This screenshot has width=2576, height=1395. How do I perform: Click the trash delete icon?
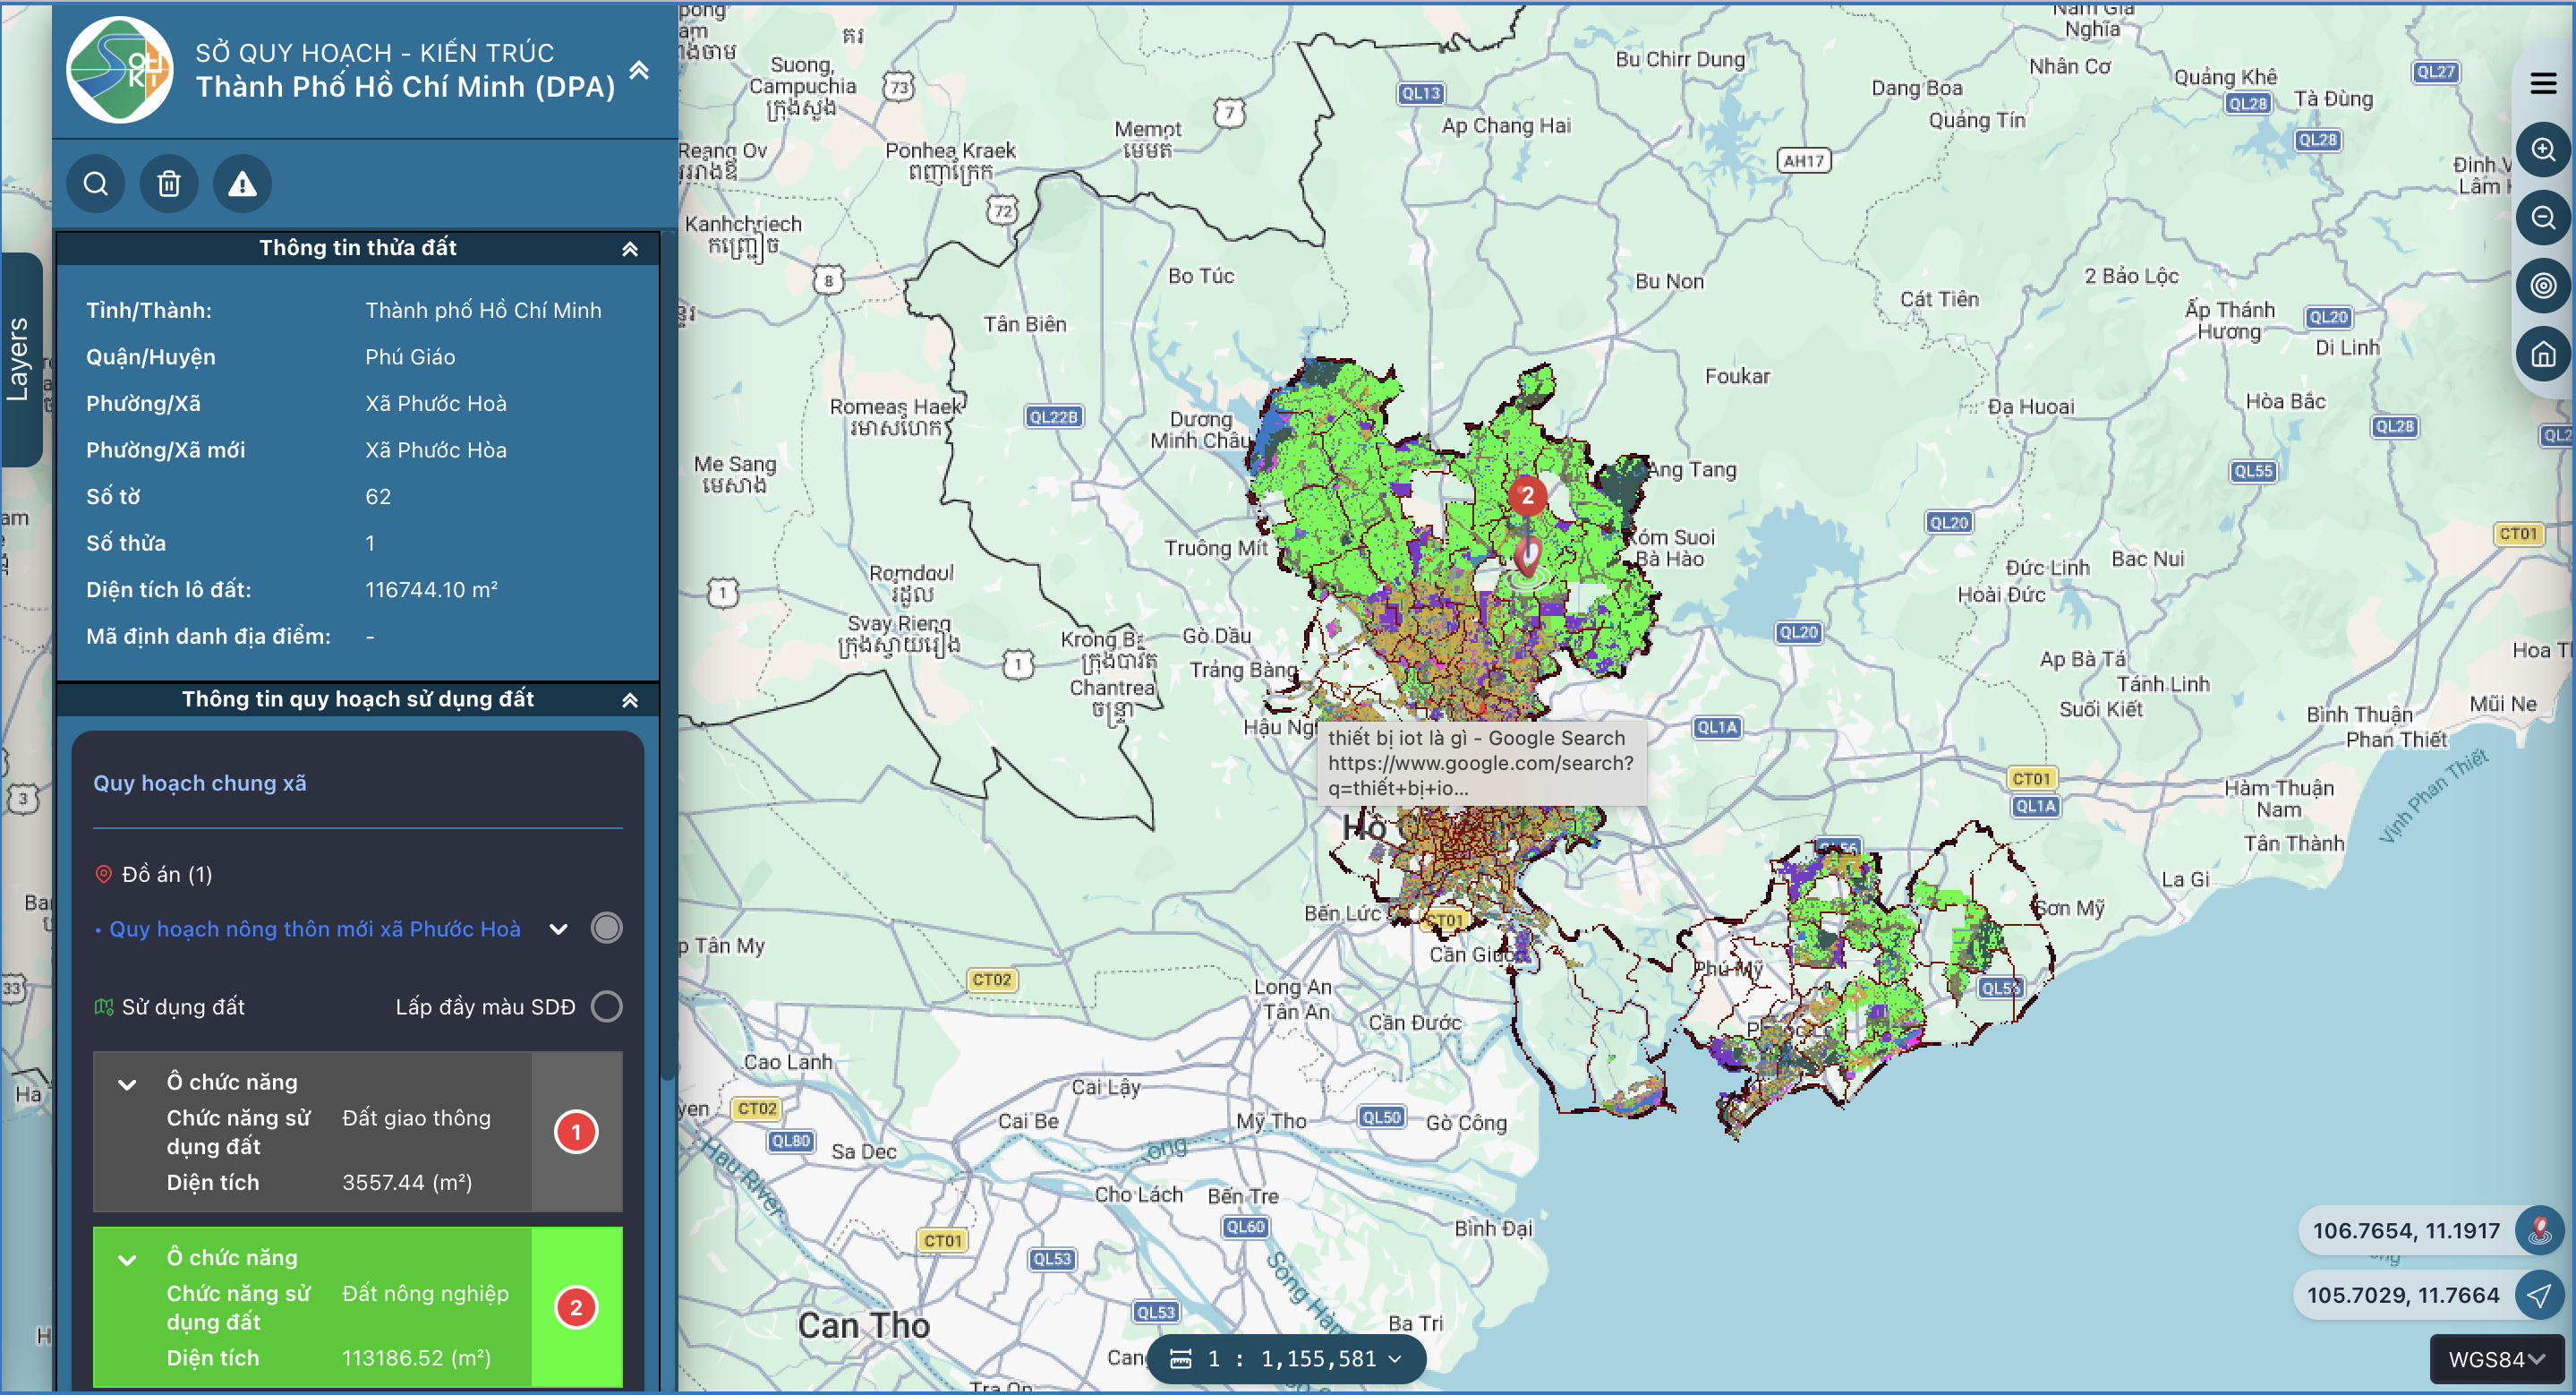click(169, 184)
